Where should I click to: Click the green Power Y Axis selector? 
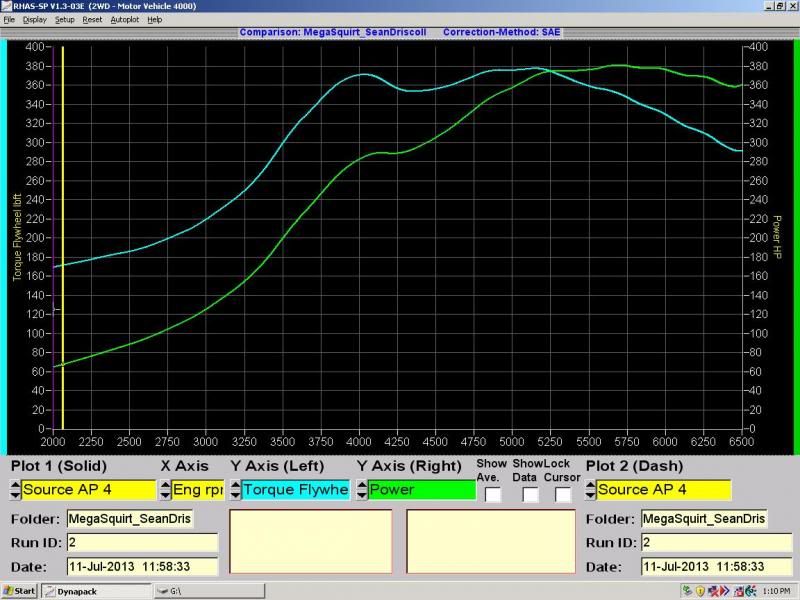(x=420, y=490)
